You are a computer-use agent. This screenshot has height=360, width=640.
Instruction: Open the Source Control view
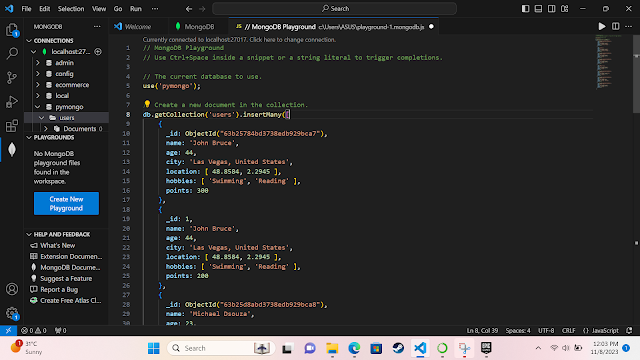(12, 78)
